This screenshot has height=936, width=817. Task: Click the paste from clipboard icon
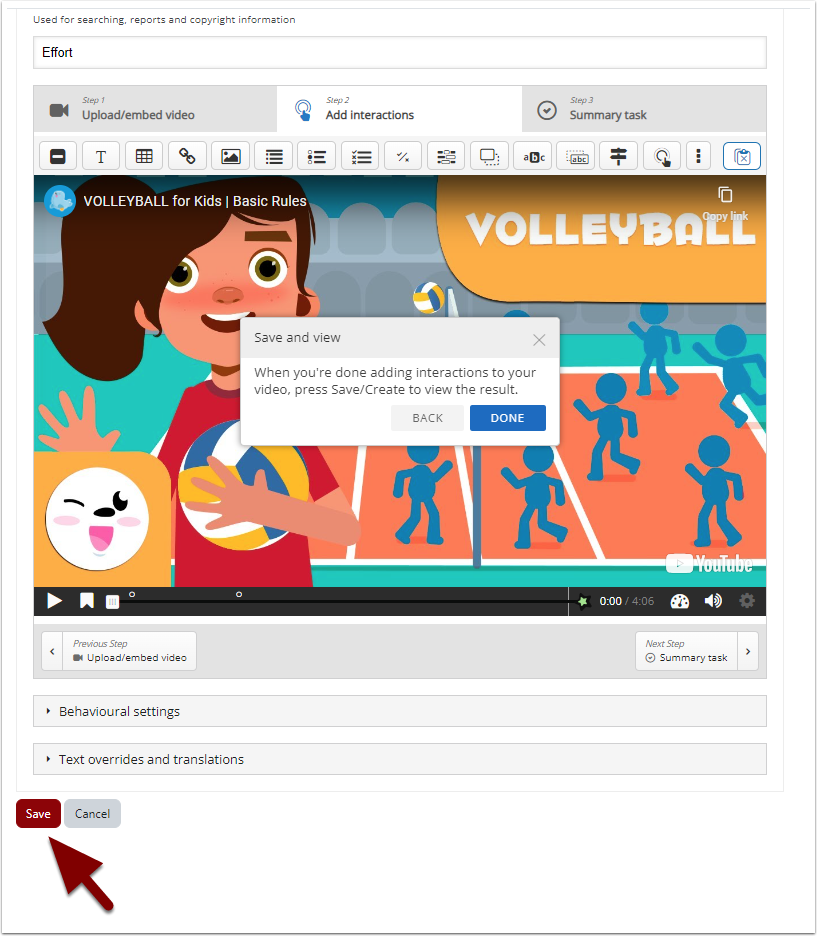tap(741, 156)
